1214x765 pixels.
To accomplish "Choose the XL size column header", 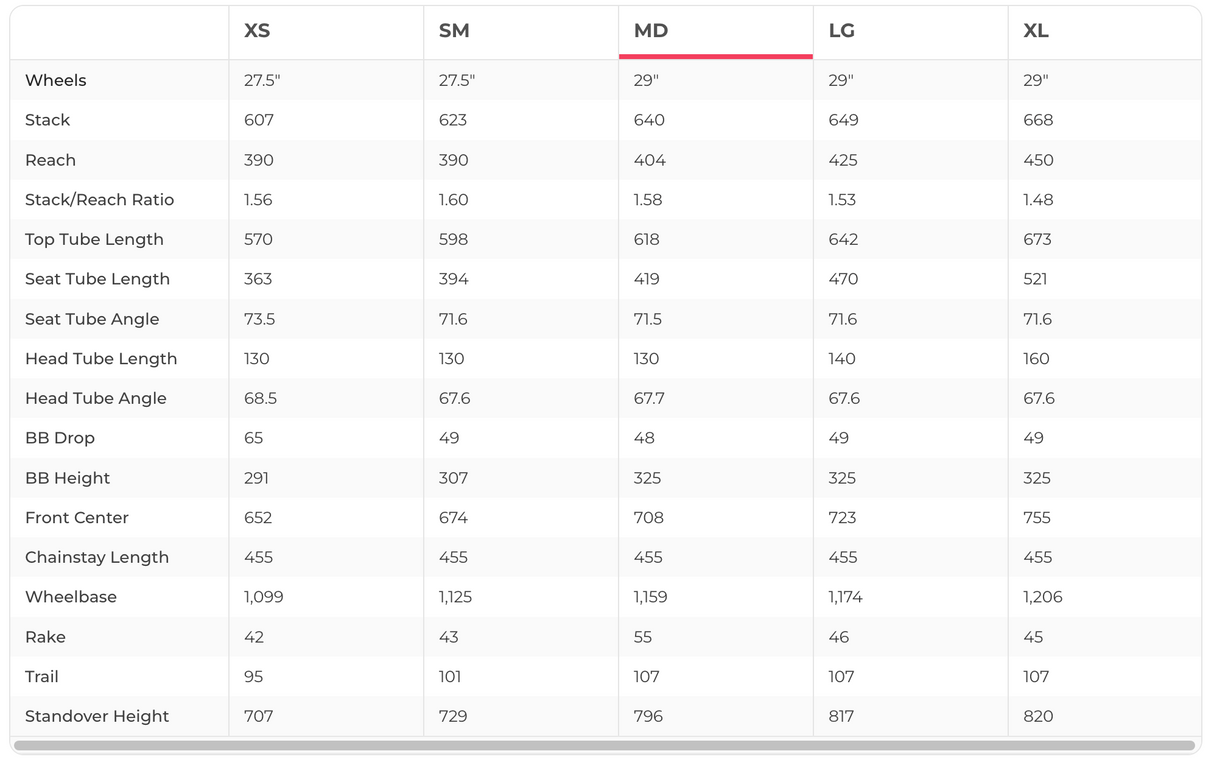I will [x=1036, y=31].
